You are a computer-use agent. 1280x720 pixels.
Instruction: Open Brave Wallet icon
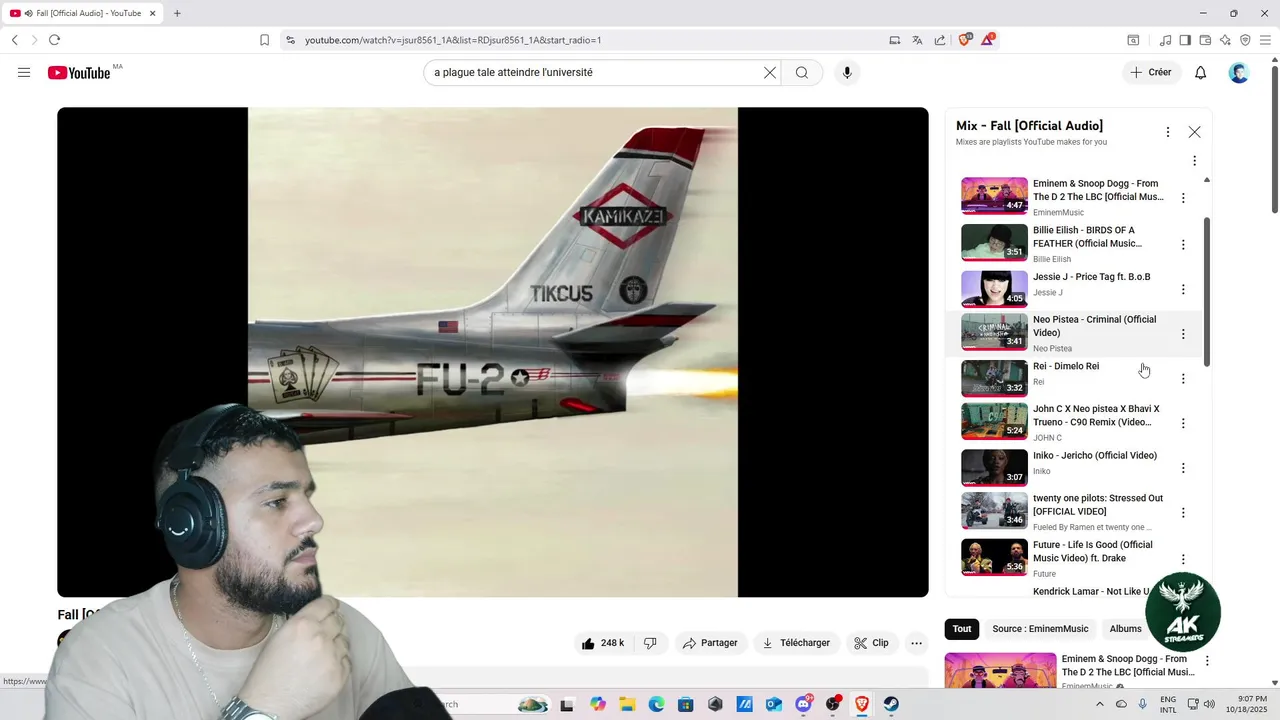click(1205, 40)
